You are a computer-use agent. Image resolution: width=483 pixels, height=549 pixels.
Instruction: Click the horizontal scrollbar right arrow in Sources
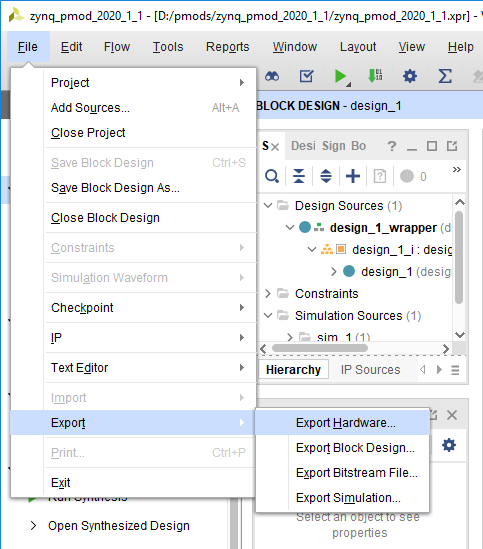[x=446, y=348]
